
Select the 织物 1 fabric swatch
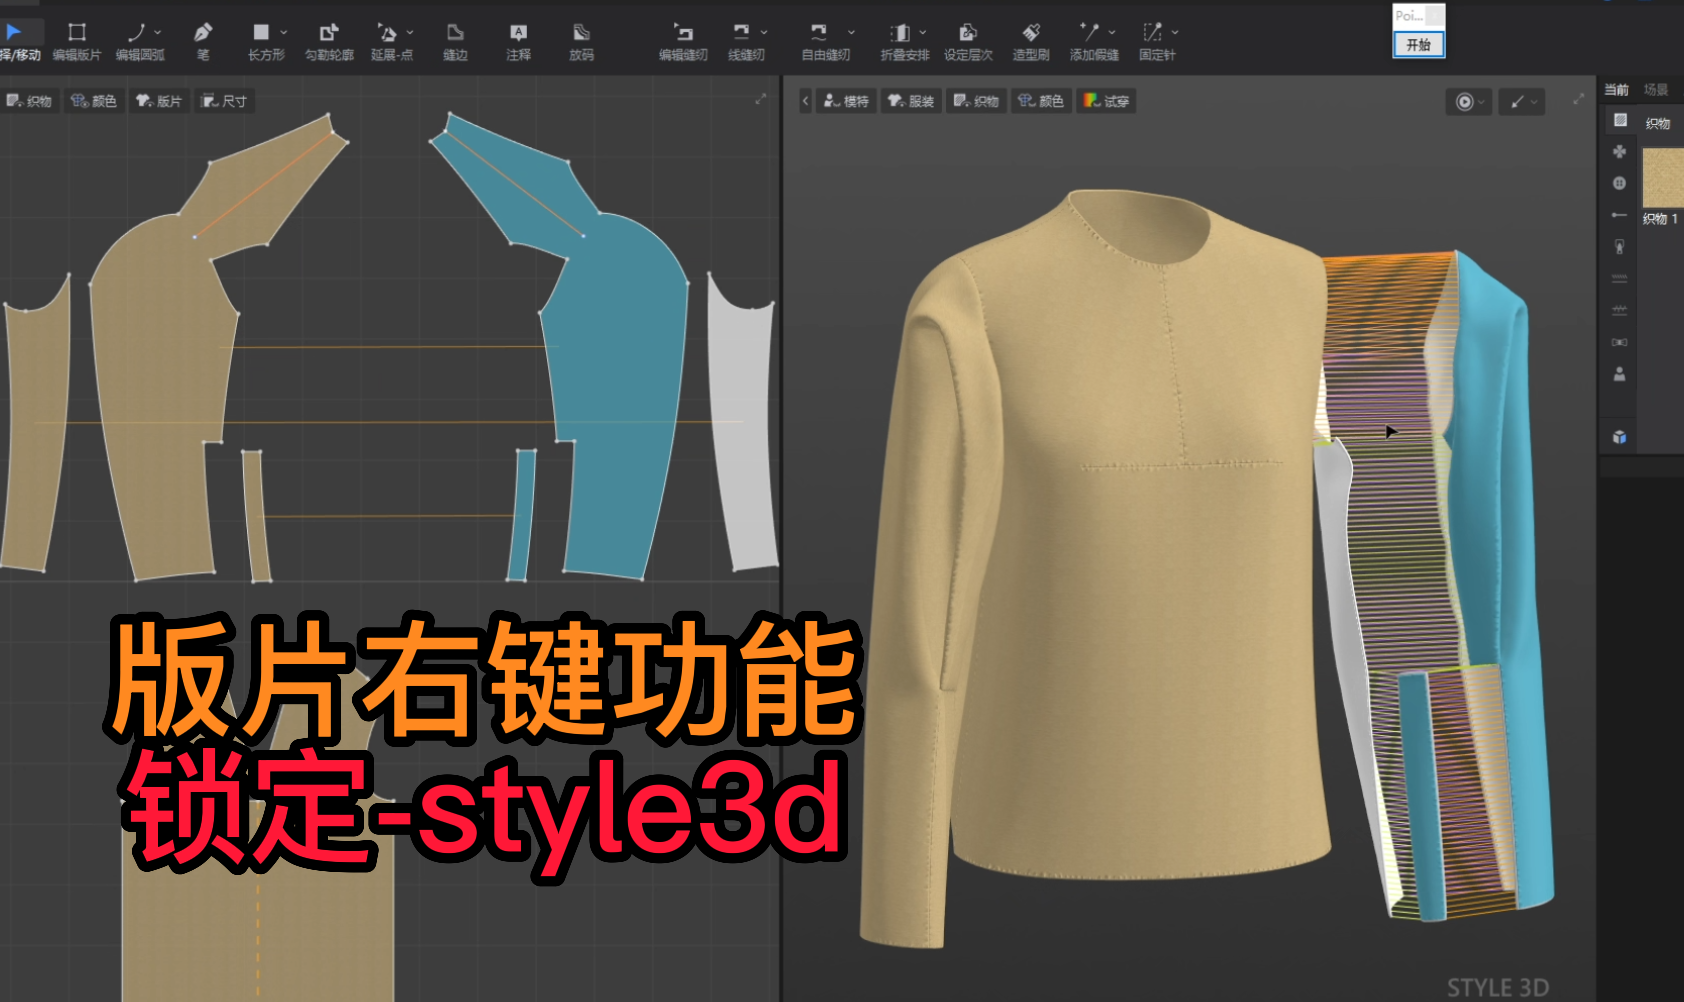click(x=1663, y=177)
